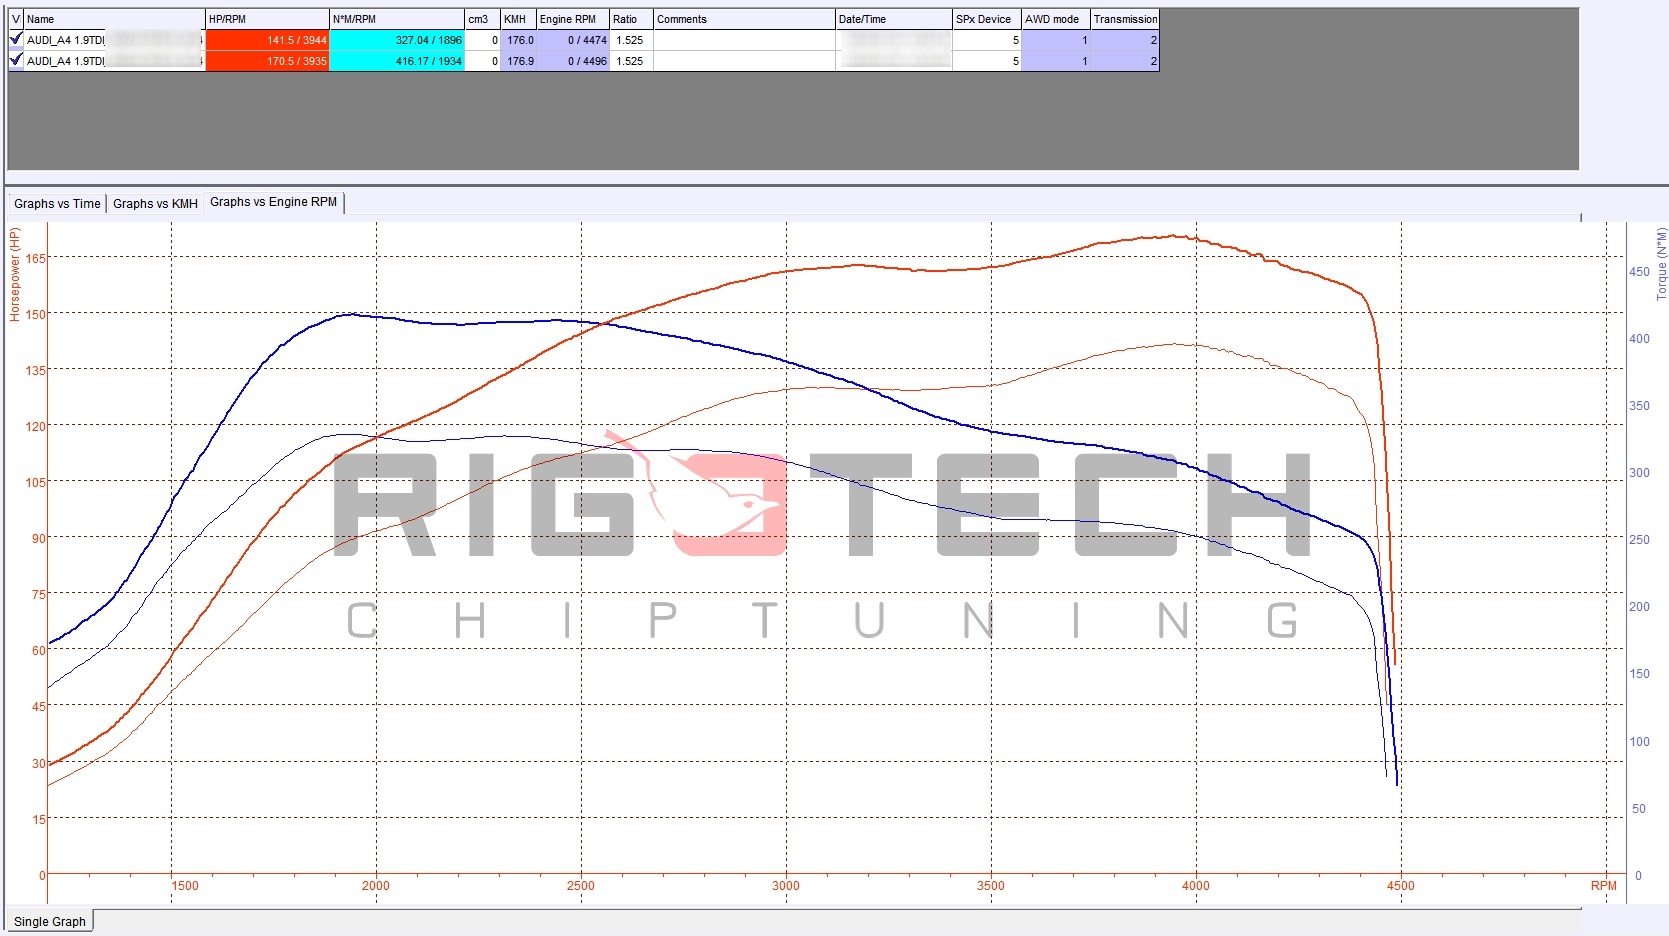Viewport: 1669px width, 936px height.
Task: Click the SPx Device value in the 141.5 HP row
Action: [x=987, y=40]
